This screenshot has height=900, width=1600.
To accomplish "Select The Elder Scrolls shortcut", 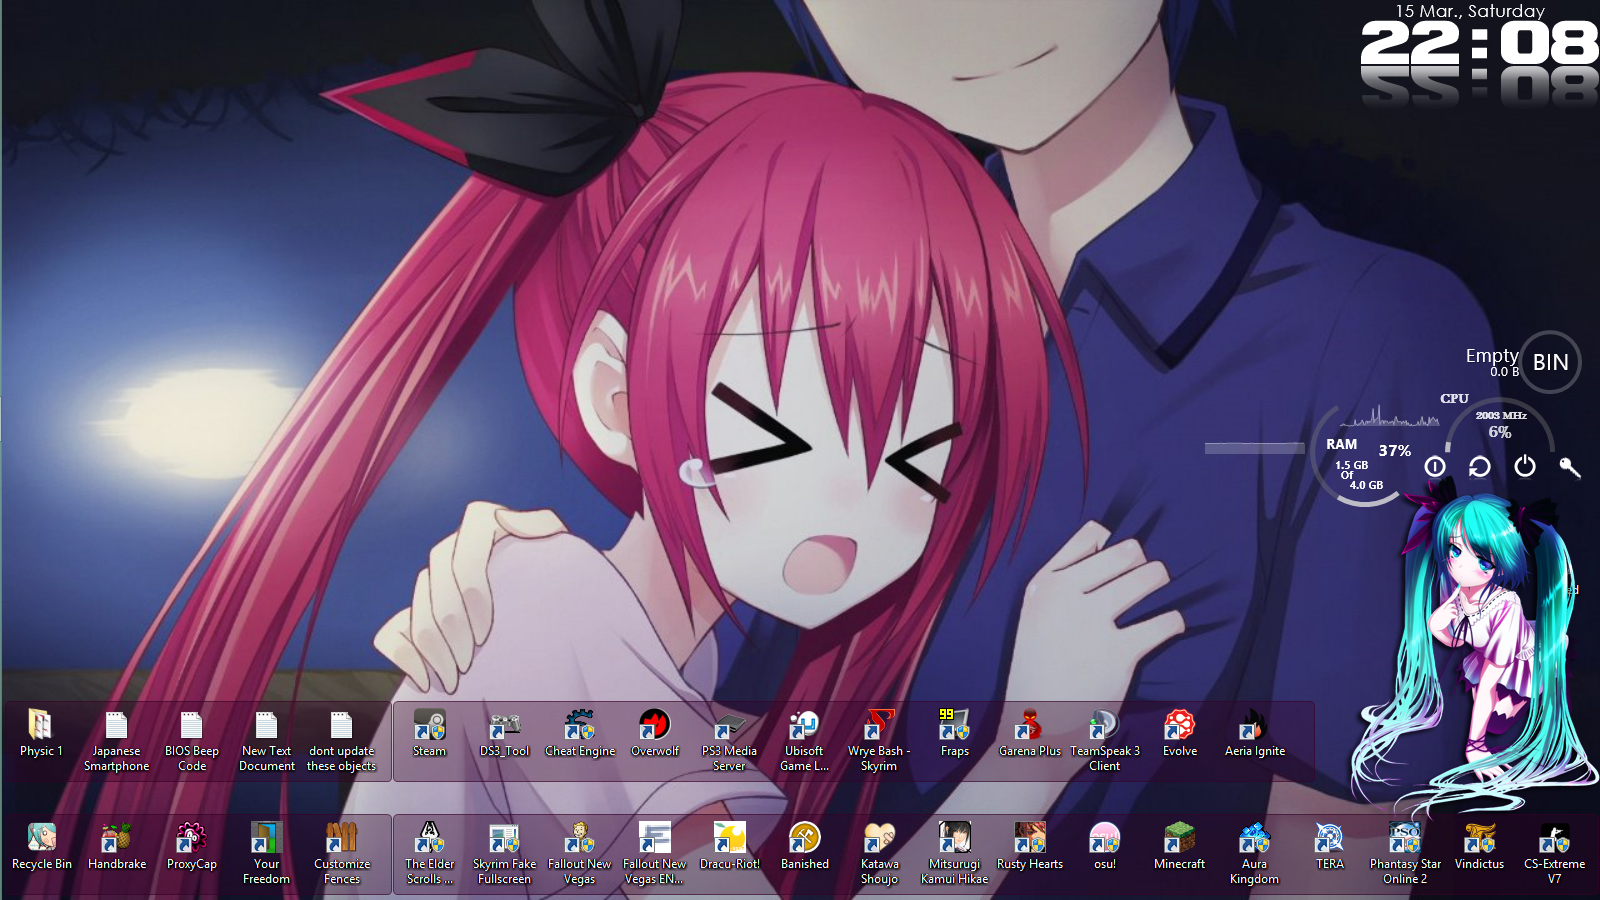I will [430, 853].
